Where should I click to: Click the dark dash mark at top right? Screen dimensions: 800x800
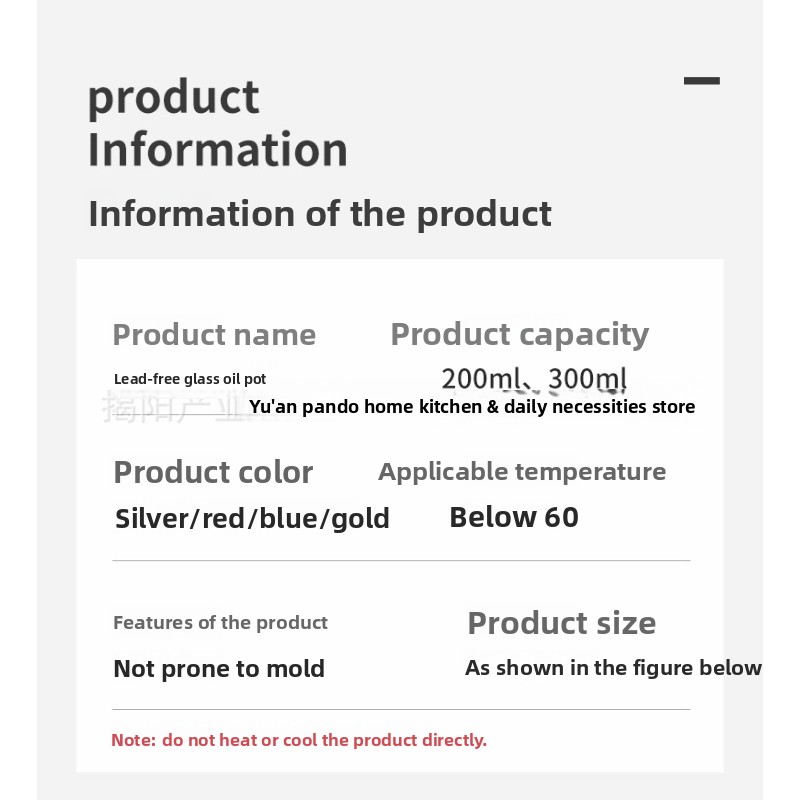click(x=702, y=81)
